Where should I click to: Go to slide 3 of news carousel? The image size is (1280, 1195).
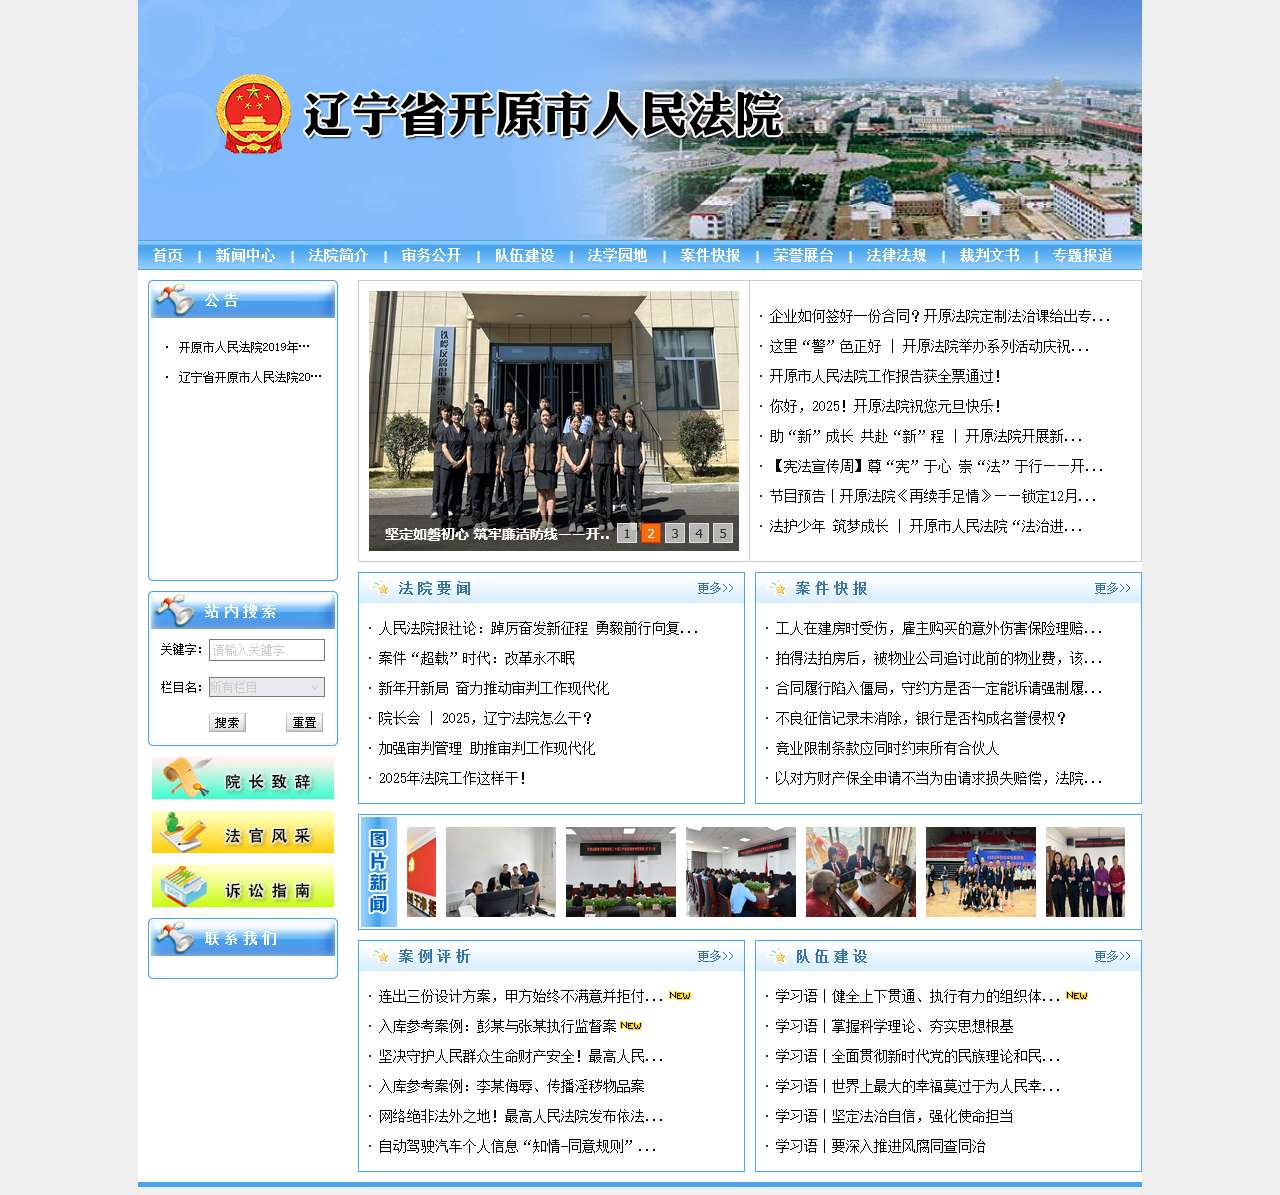tap(675, 534)
